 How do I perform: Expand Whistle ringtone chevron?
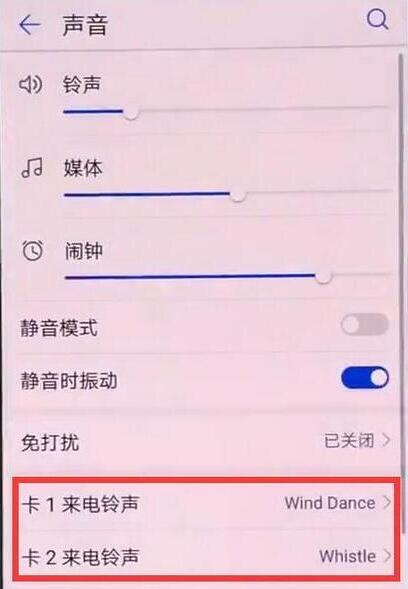387,556
